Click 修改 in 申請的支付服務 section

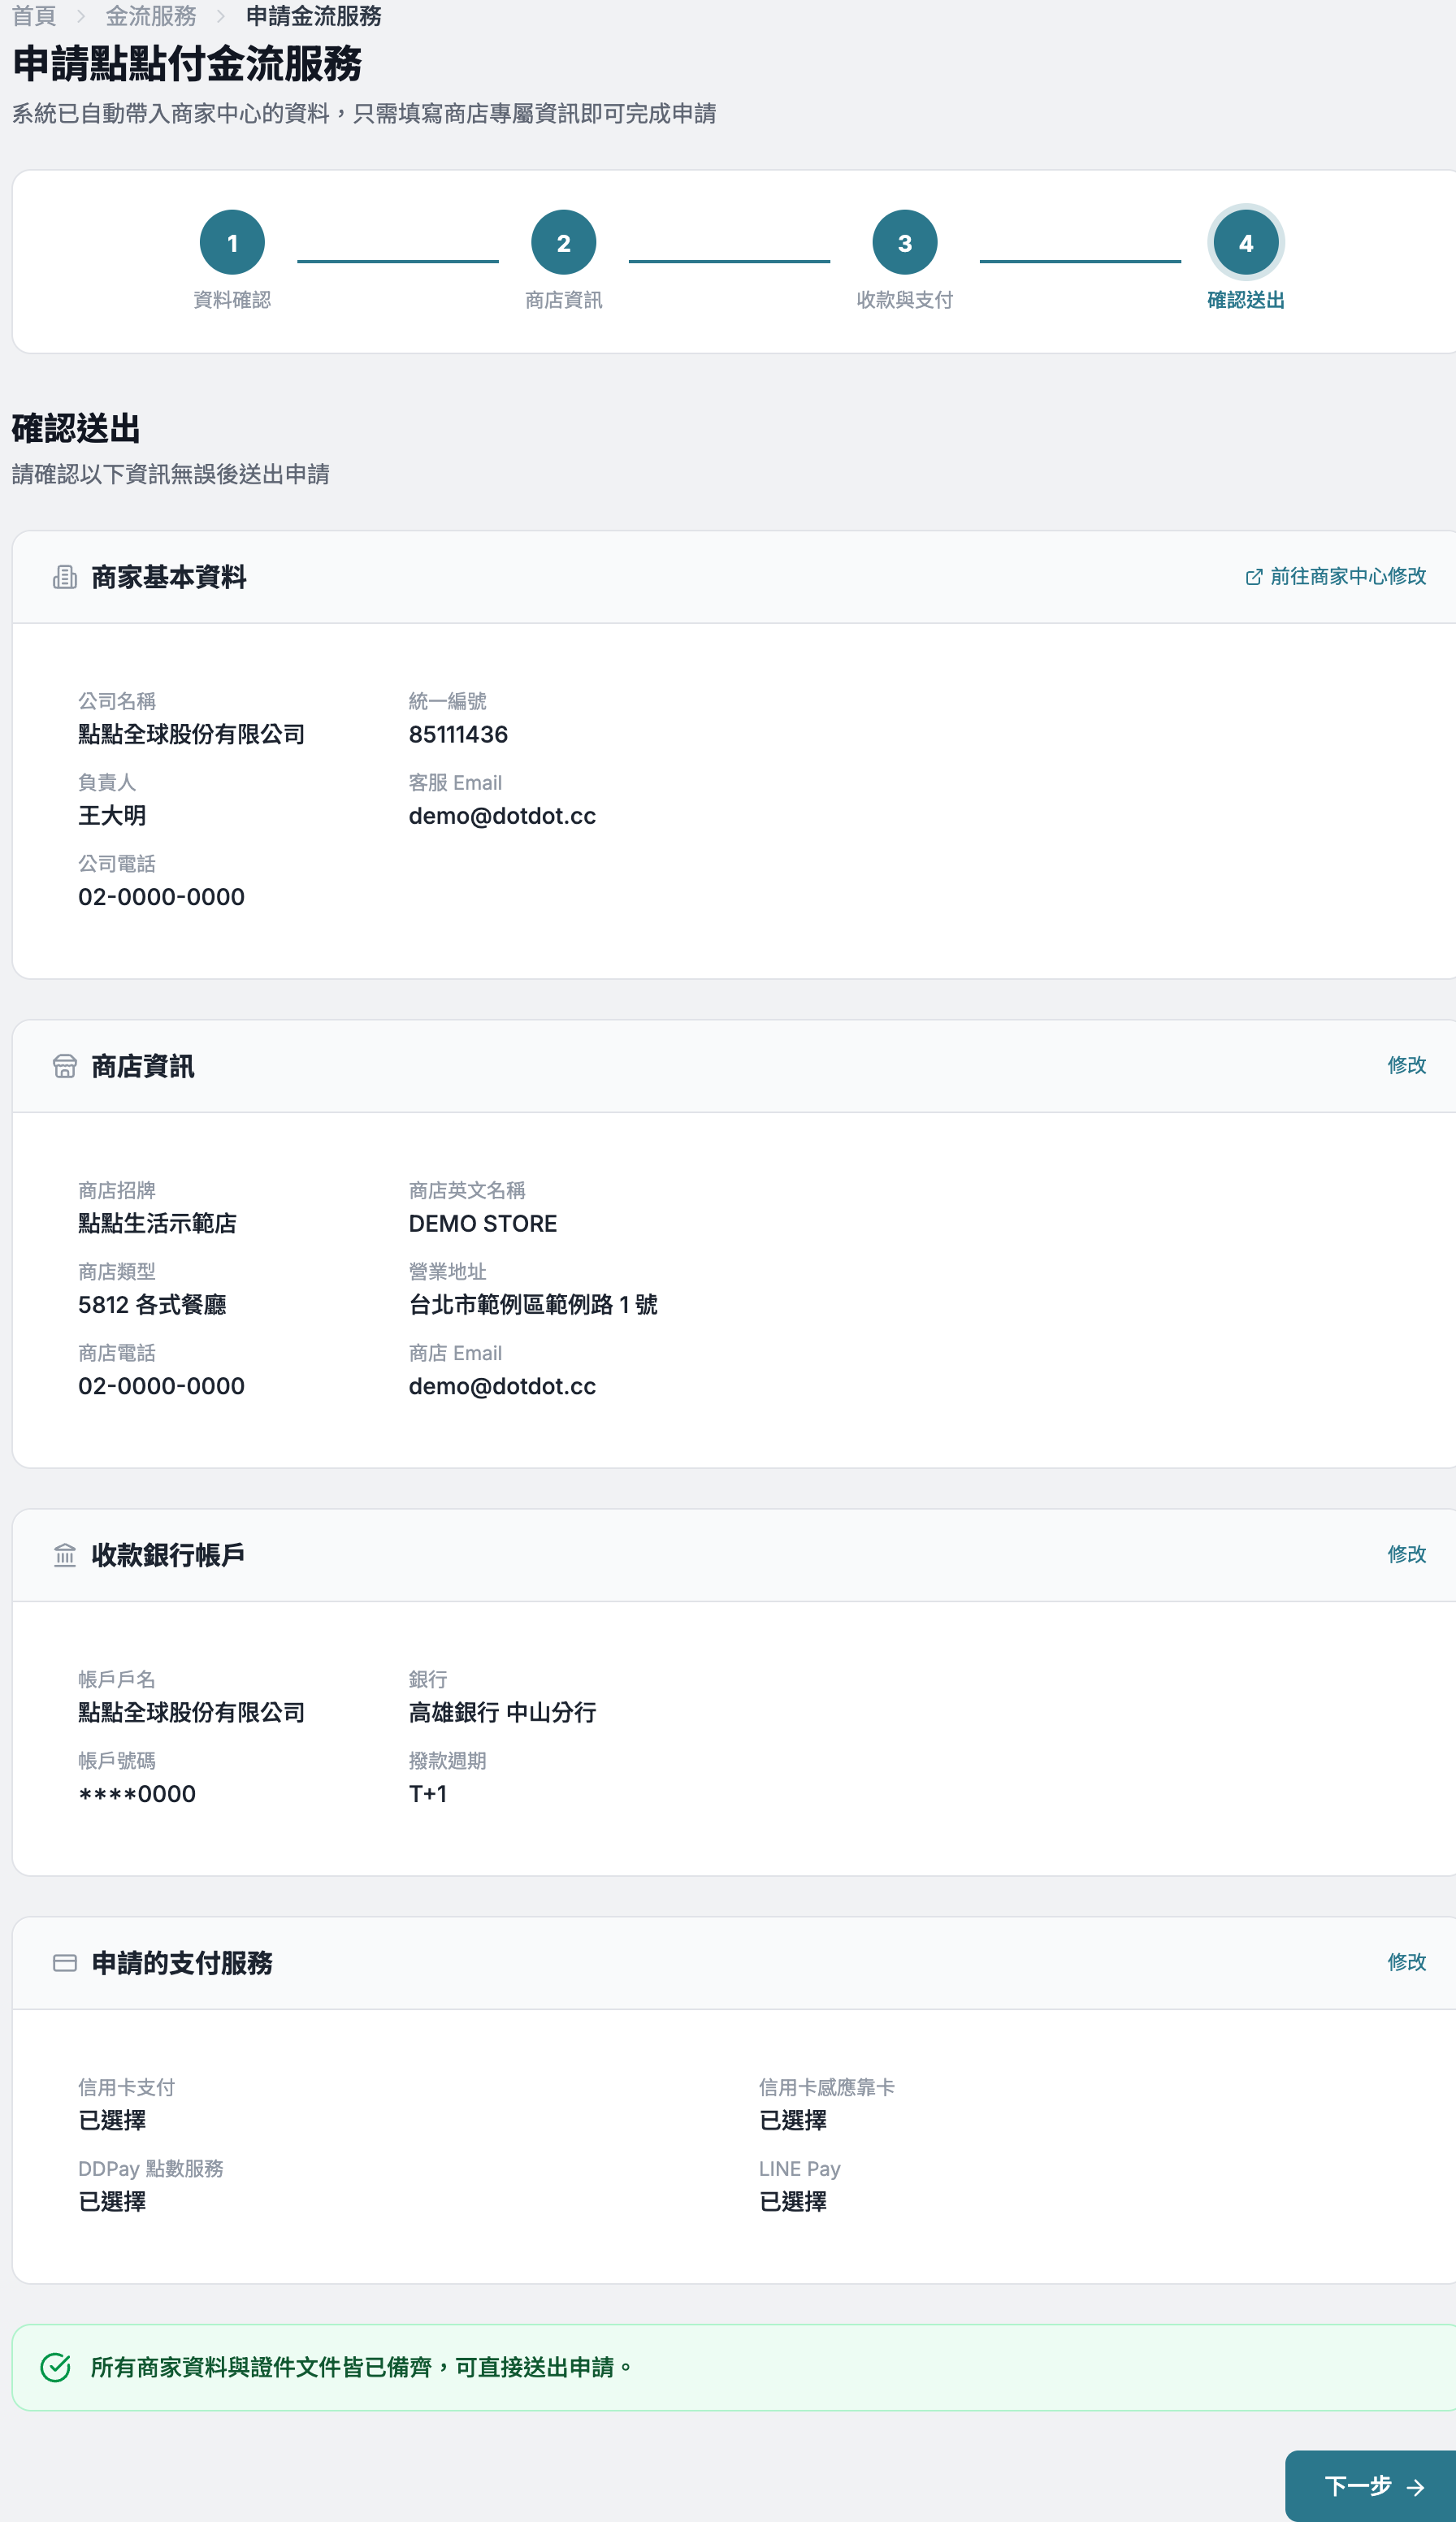pos(1407,1963)
